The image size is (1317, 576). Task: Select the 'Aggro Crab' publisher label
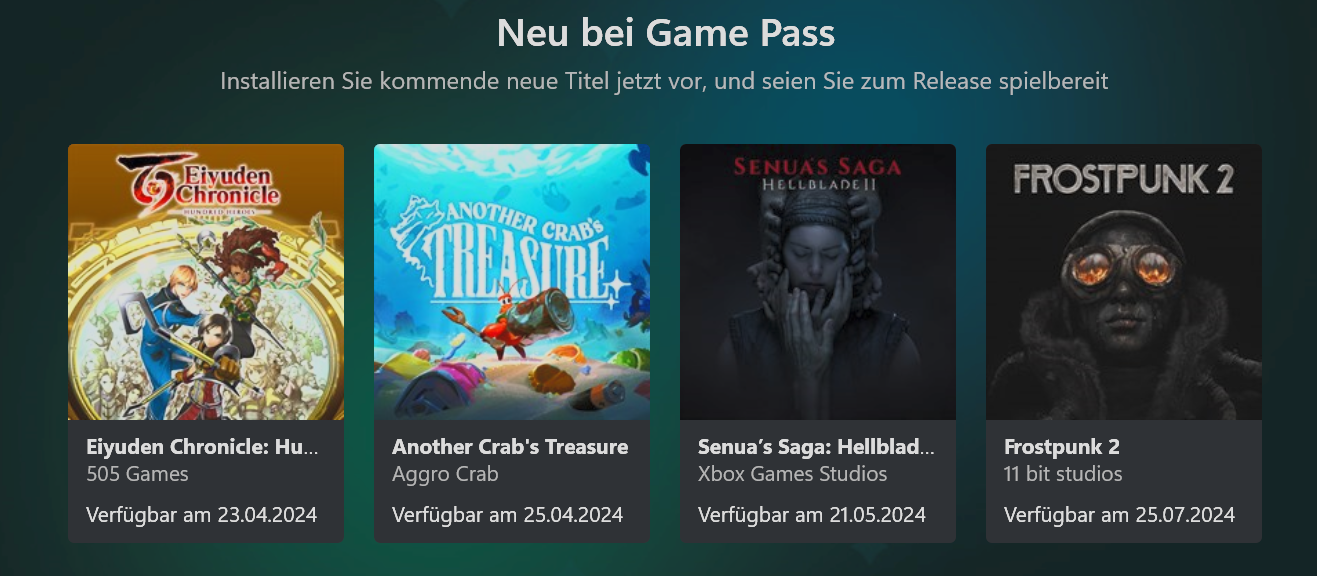tap(445, 474)
